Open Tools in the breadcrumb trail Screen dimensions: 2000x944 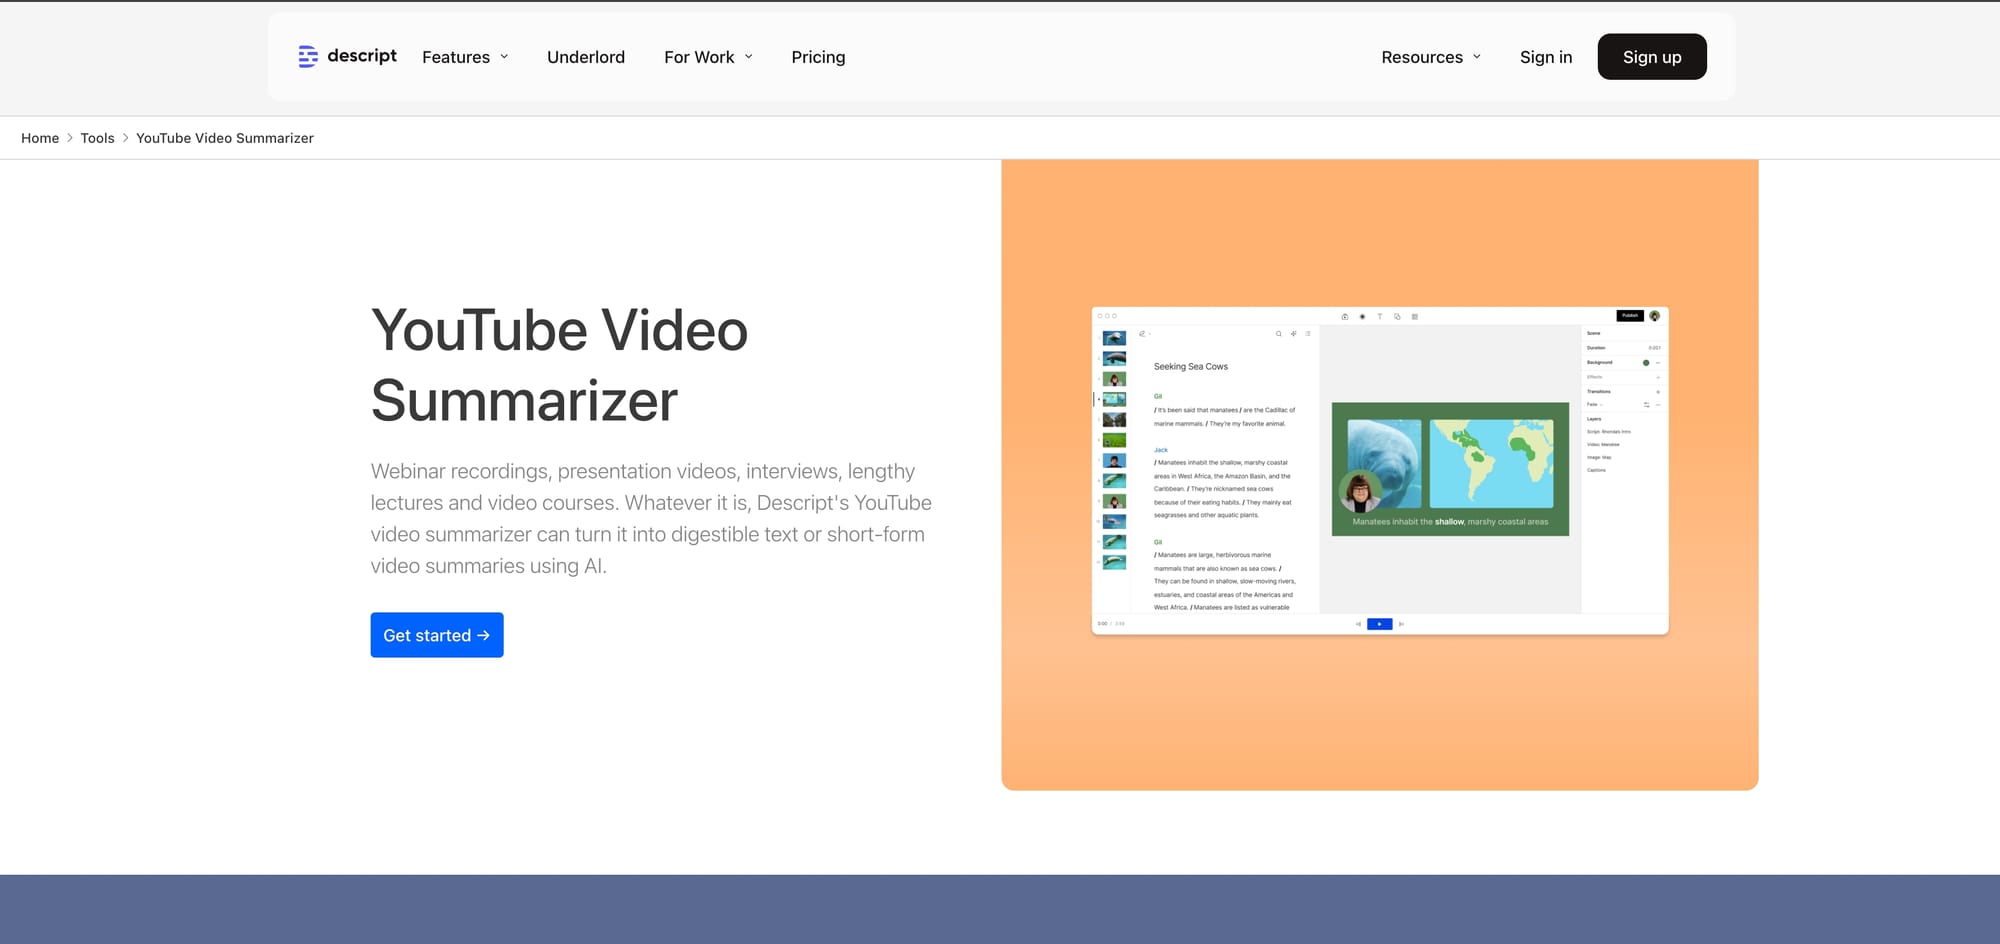pyautogui.click(x=97, y=138)
